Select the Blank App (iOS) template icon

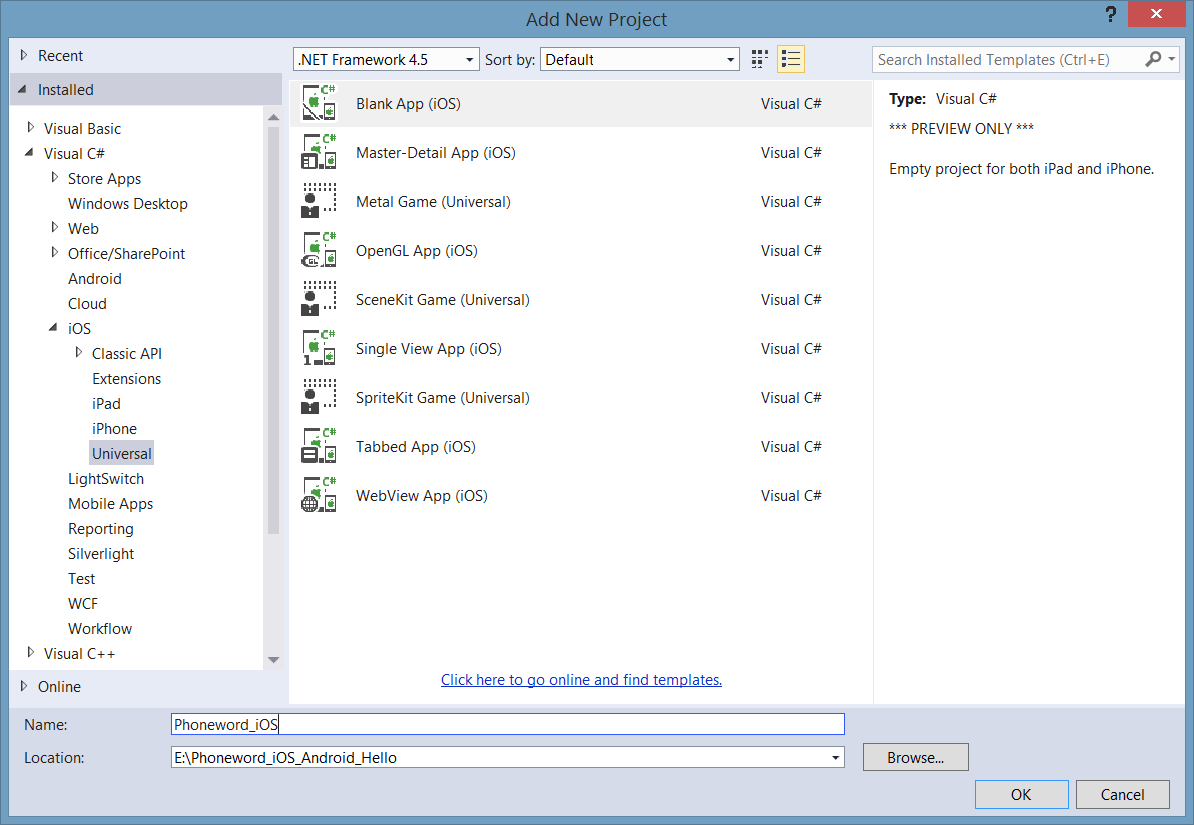[x=319, y=104]
